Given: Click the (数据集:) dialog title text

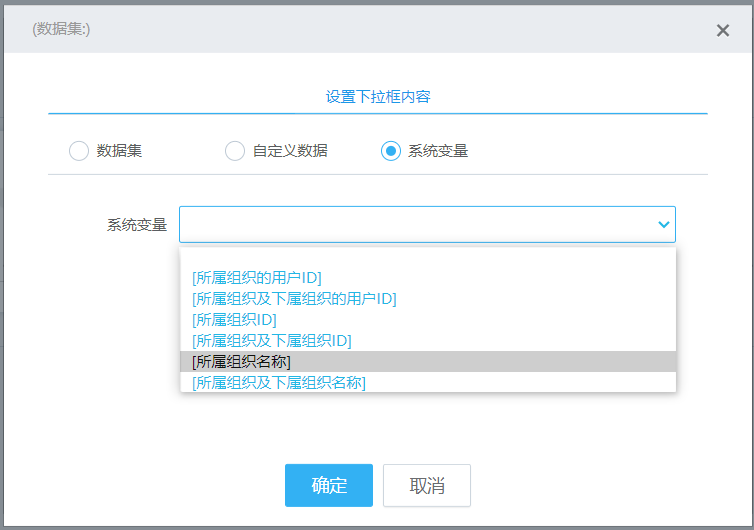Looking at the screenshot, I should click(x=61, y=29).
